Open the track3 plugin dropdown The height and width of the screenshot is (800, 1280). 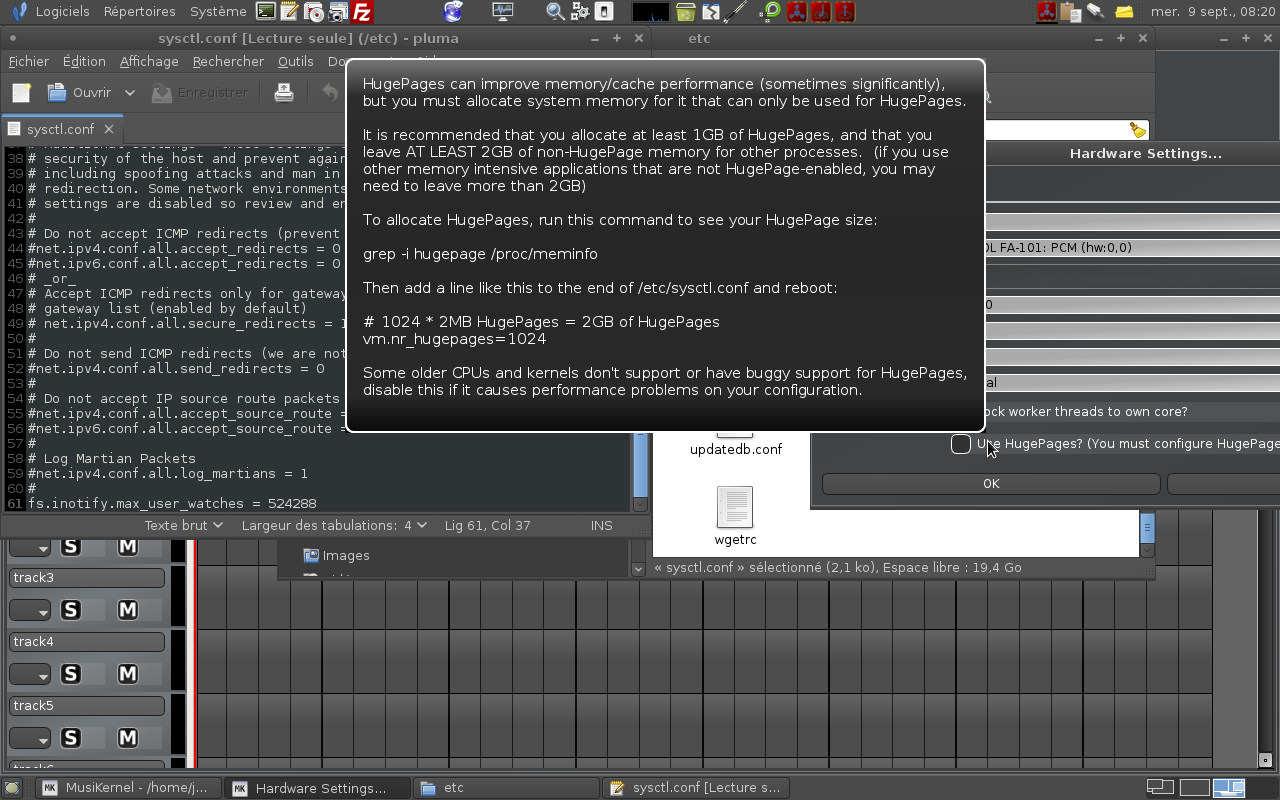(31, 611)
